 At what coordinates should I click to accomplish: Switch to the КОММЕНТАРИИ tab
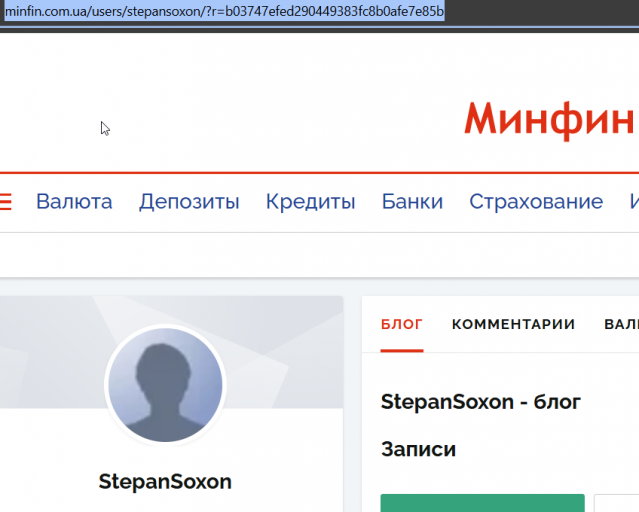pyautogui.click(x=513, y=324)
